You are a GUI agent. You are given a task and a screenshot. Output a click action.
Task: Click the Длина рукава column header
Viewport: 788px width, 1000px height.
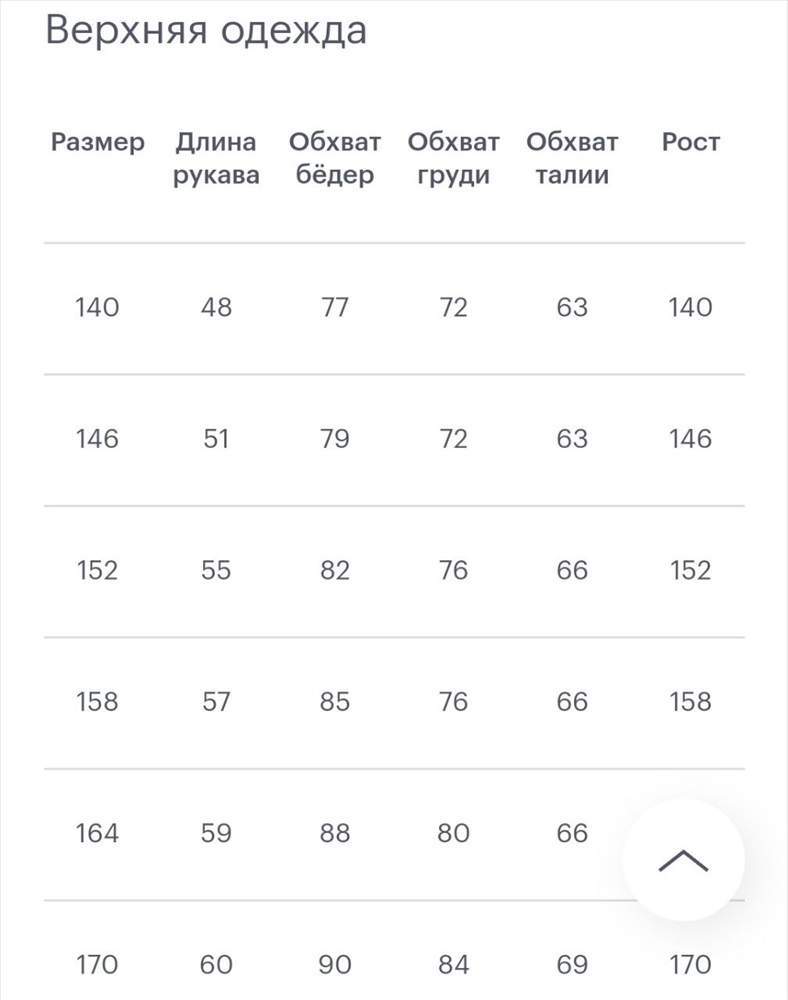216,158
